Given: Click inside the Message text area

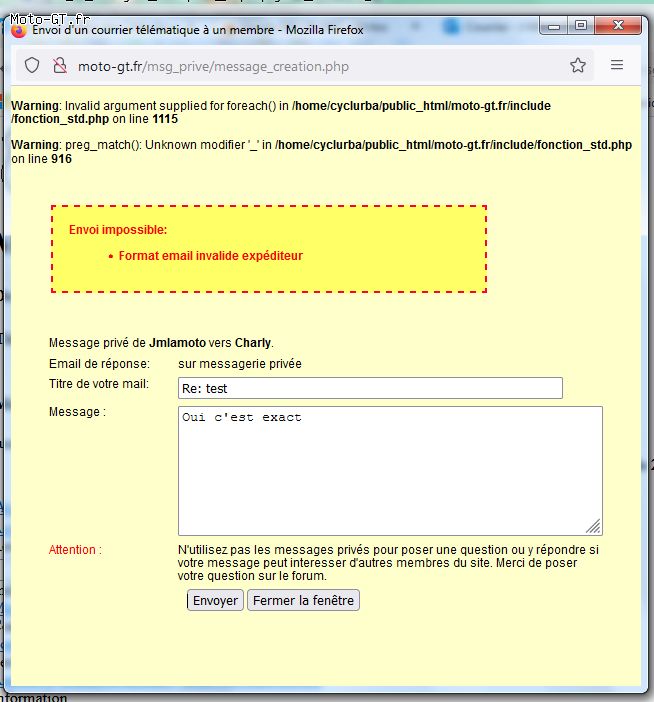Looking at the screenshot, I should (390, 471).
